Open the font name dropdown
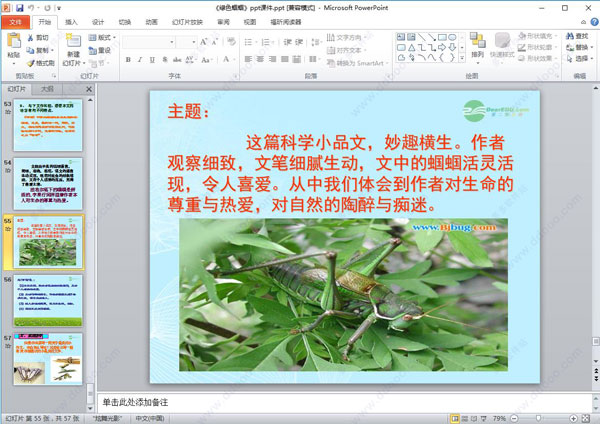This screenshot has height=424, width=600. [172, 42]
